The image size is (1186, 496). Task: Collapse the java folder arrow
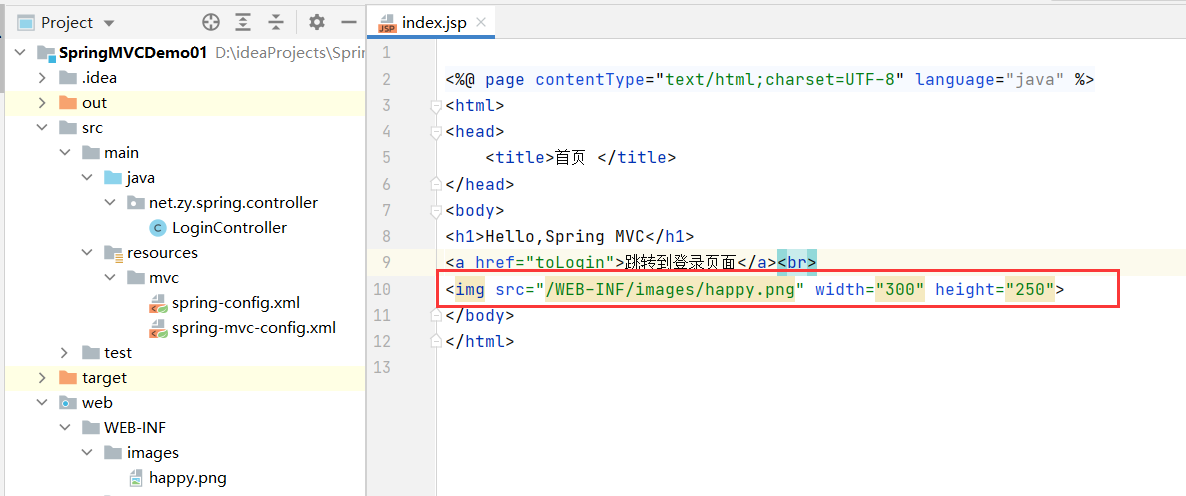(88, 178)
